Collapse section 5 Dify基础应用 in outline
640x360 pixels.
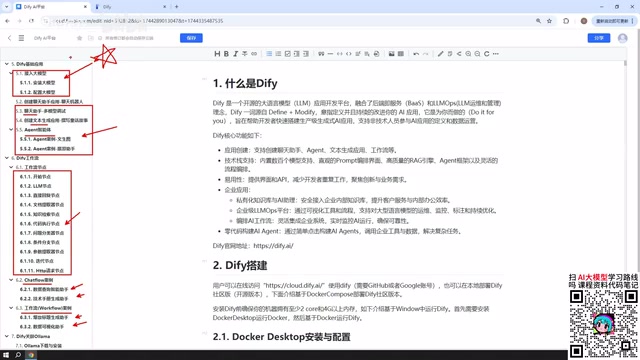click(7, 64)
